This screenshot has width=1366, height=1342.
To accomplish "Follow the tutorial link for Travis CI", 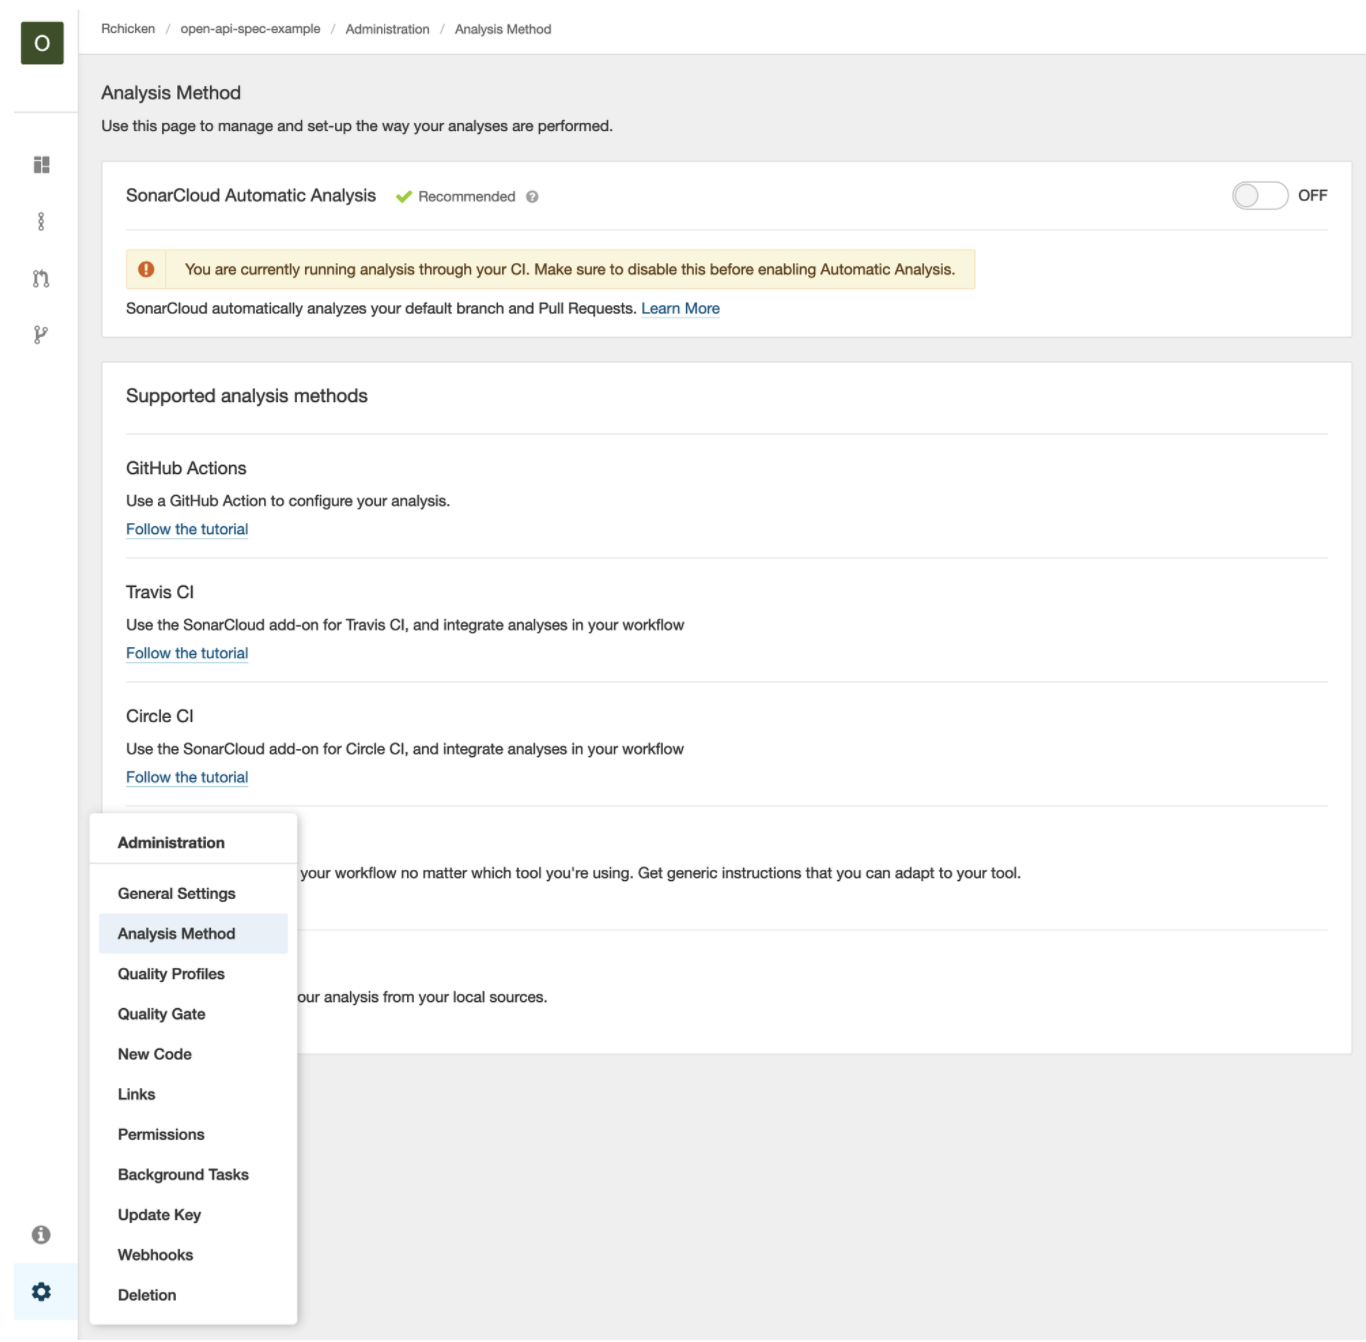I will pos(187,653).
